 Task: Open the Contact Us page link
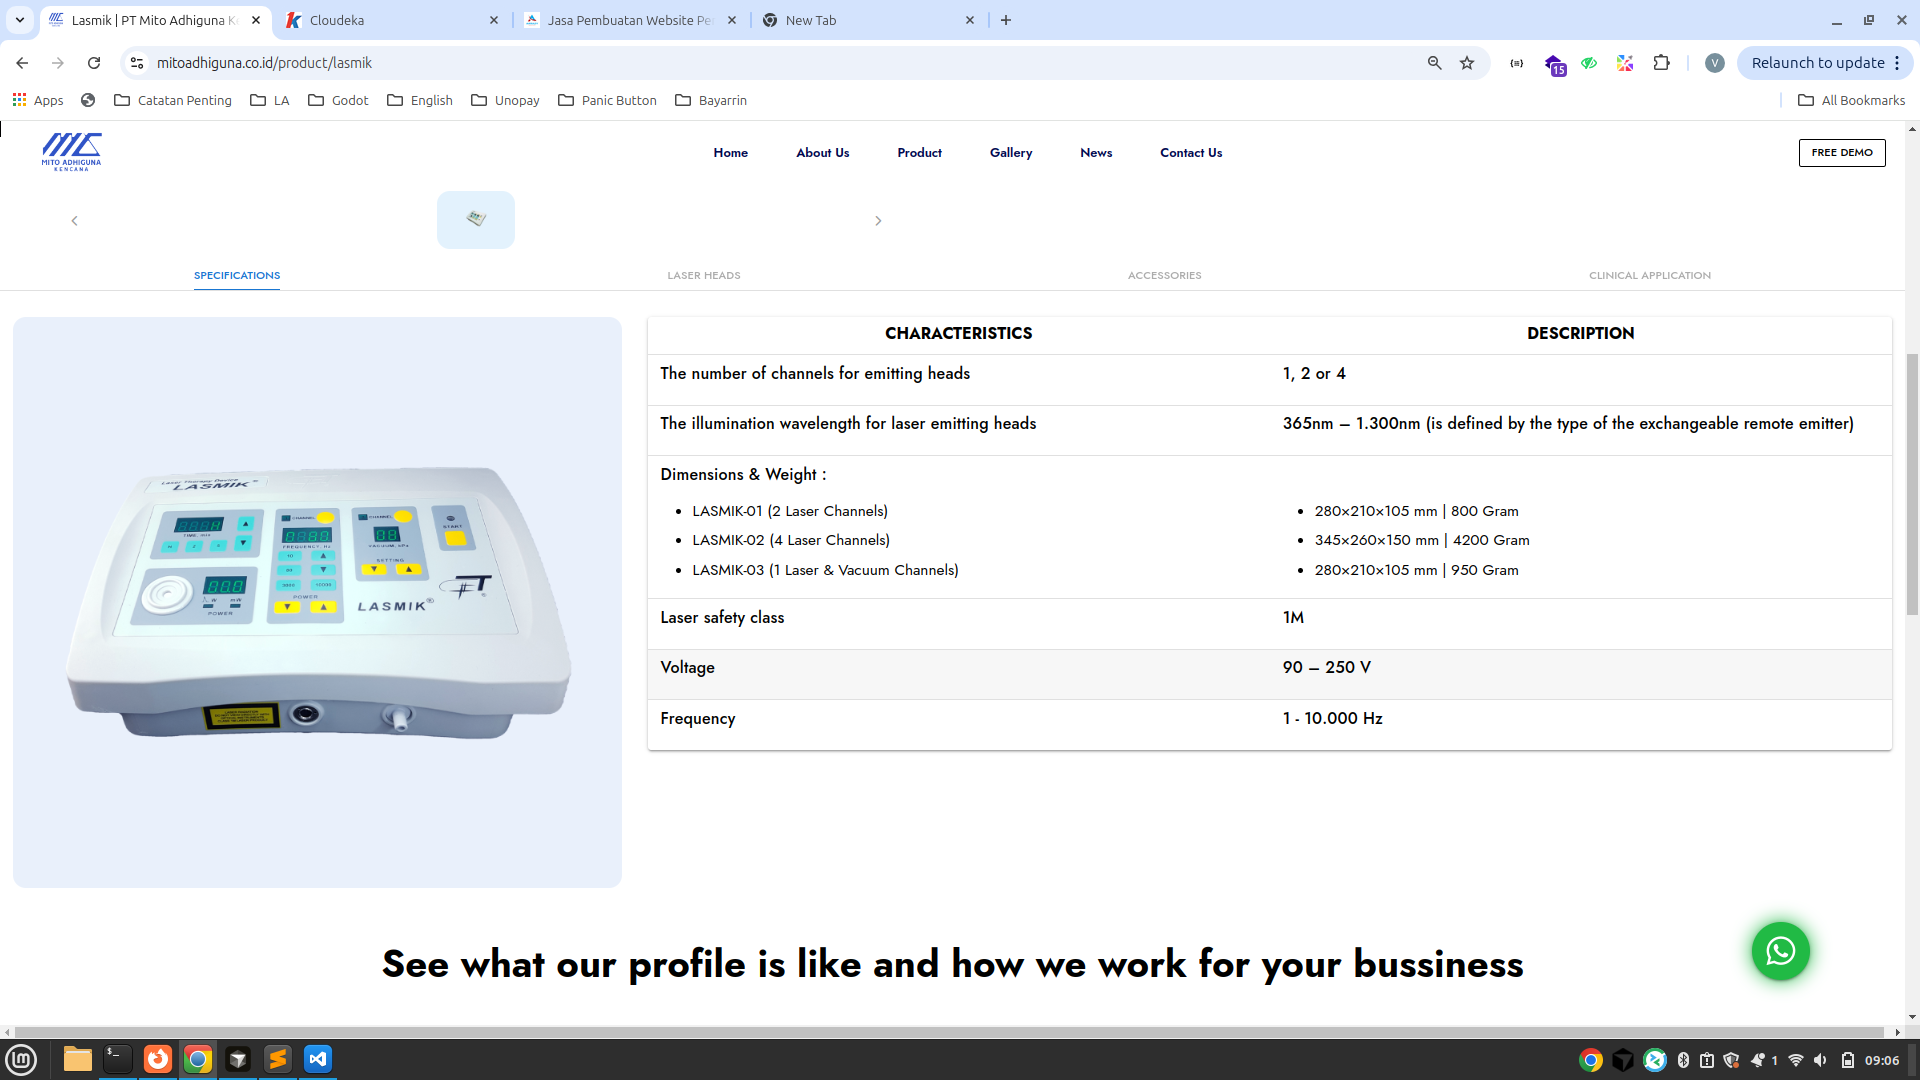pos(1190,152)
